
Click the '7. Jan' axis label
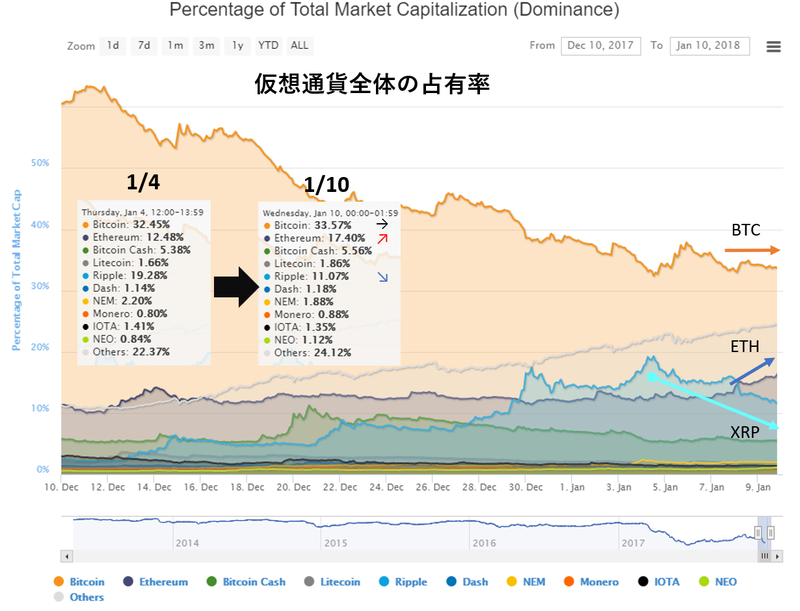coord(711,488)
